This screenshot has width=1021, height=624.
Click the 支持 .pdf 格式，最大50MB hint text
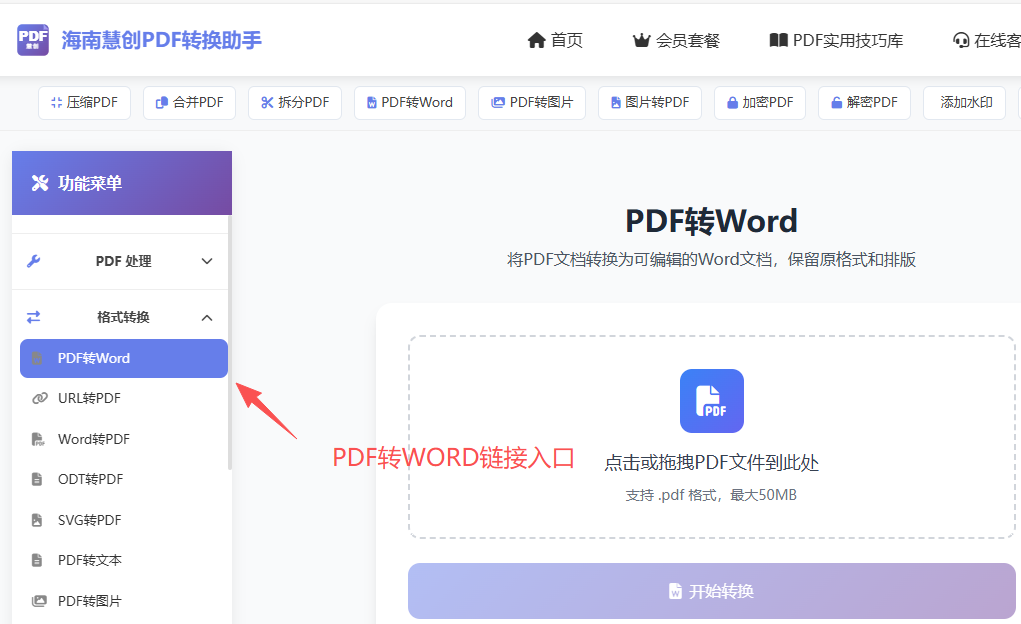tap(712, 495)
